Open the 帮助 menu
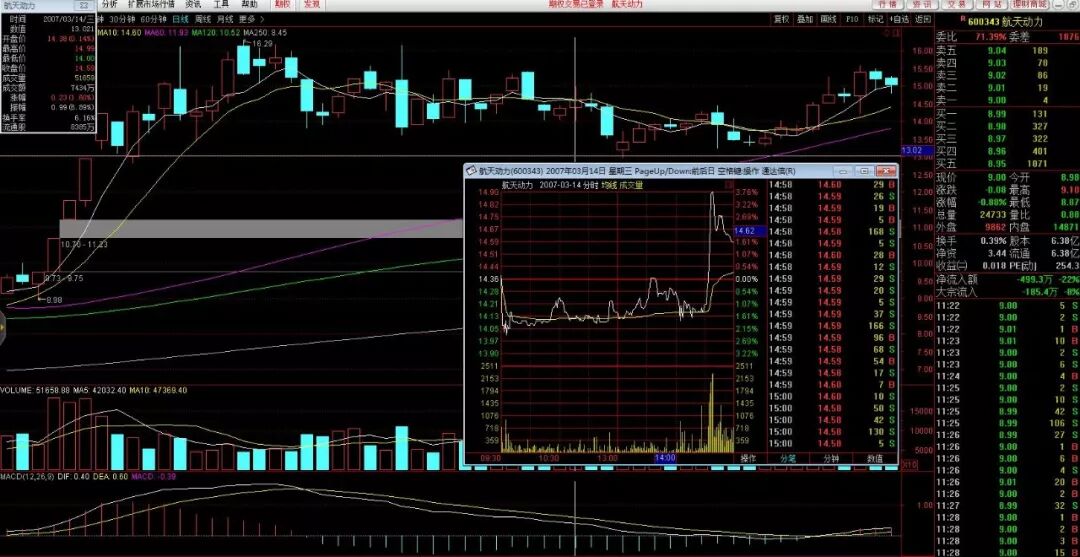The image size is (1080, 557). click(249, 4)
